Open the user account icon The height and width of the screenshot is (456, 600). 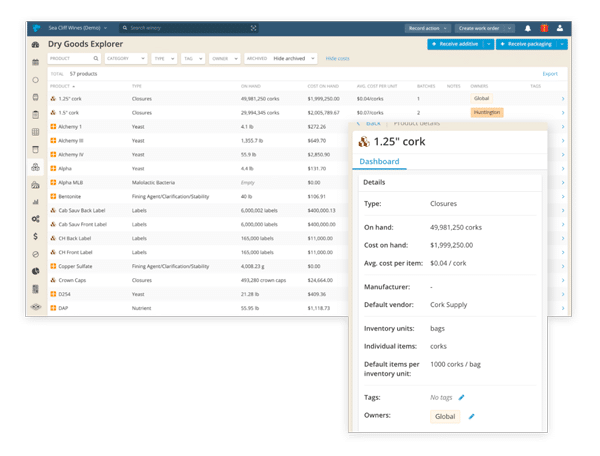coord(559,28)
